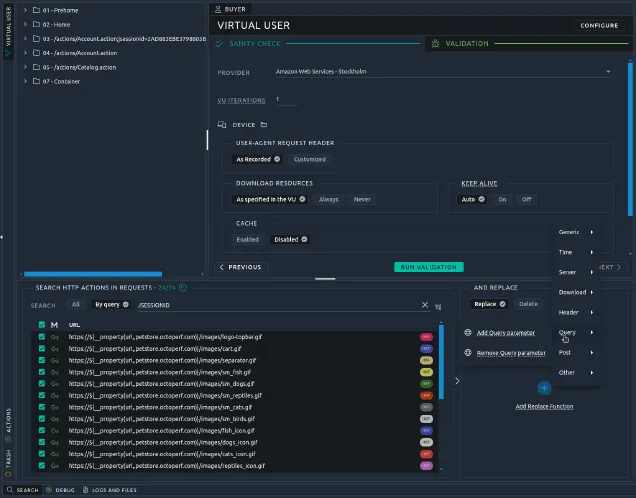Set Download Resources to Always
This screenshot has height=498, width=636.
pyautogui.click(x=329, y=200)
